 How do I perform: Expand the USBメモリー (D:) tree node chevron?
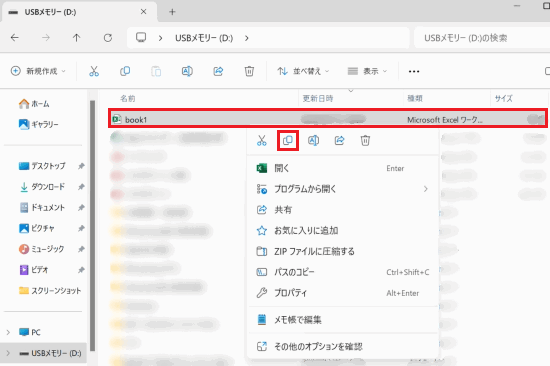point(8,353)
